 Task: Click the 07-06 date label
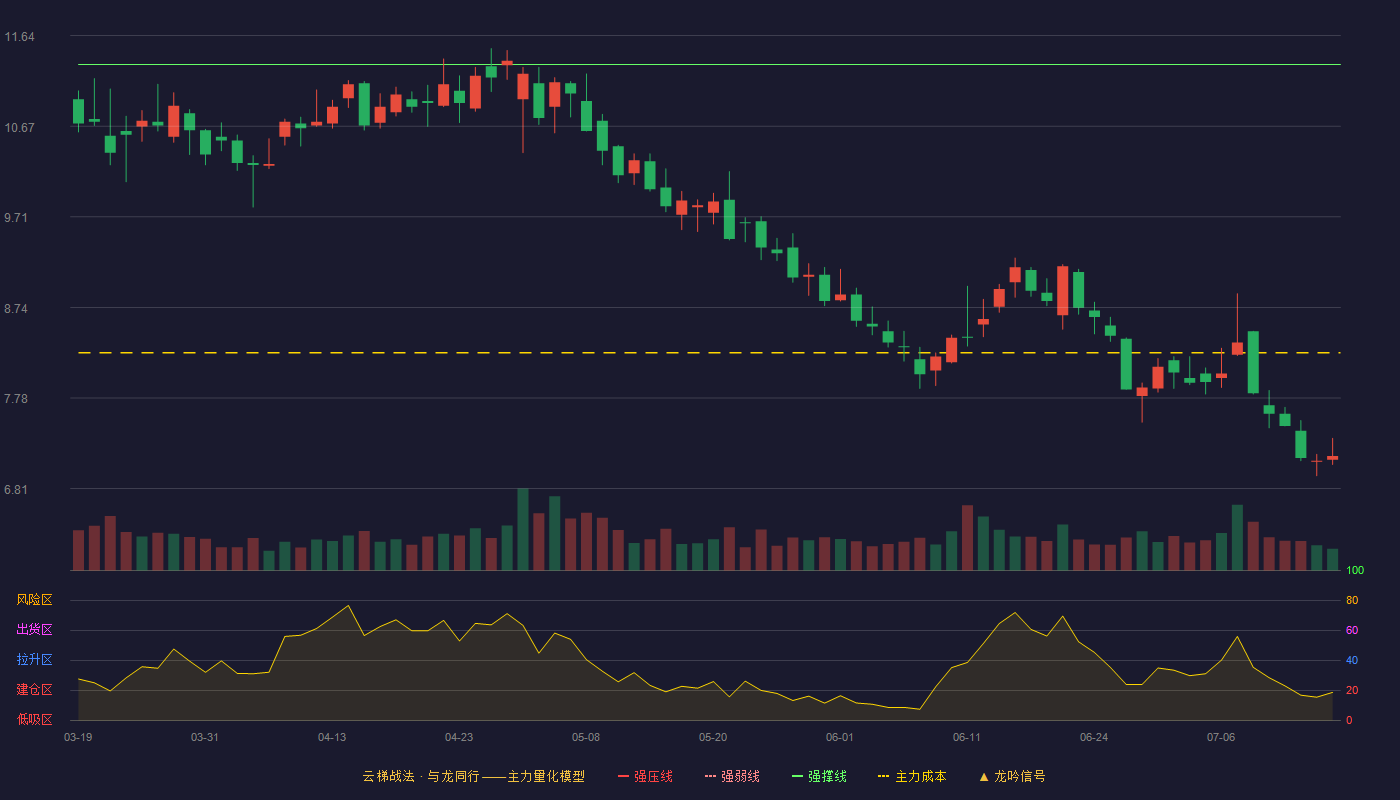point(1221,737)
